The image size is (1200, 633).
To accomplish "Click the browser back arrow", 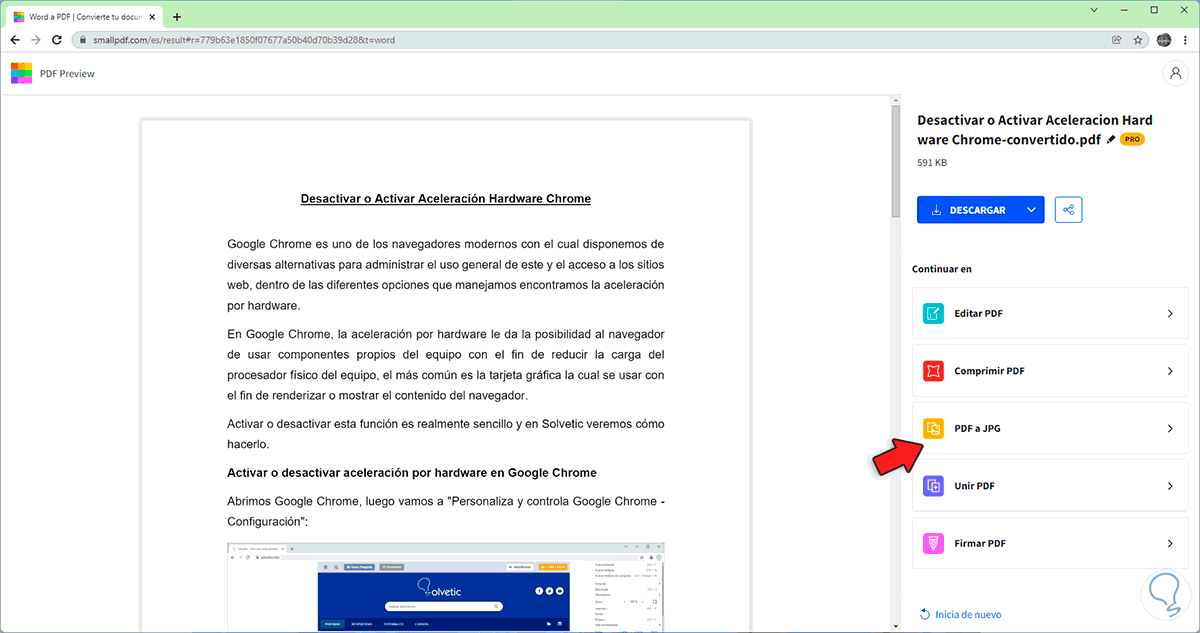I will [x=14, y=40].
